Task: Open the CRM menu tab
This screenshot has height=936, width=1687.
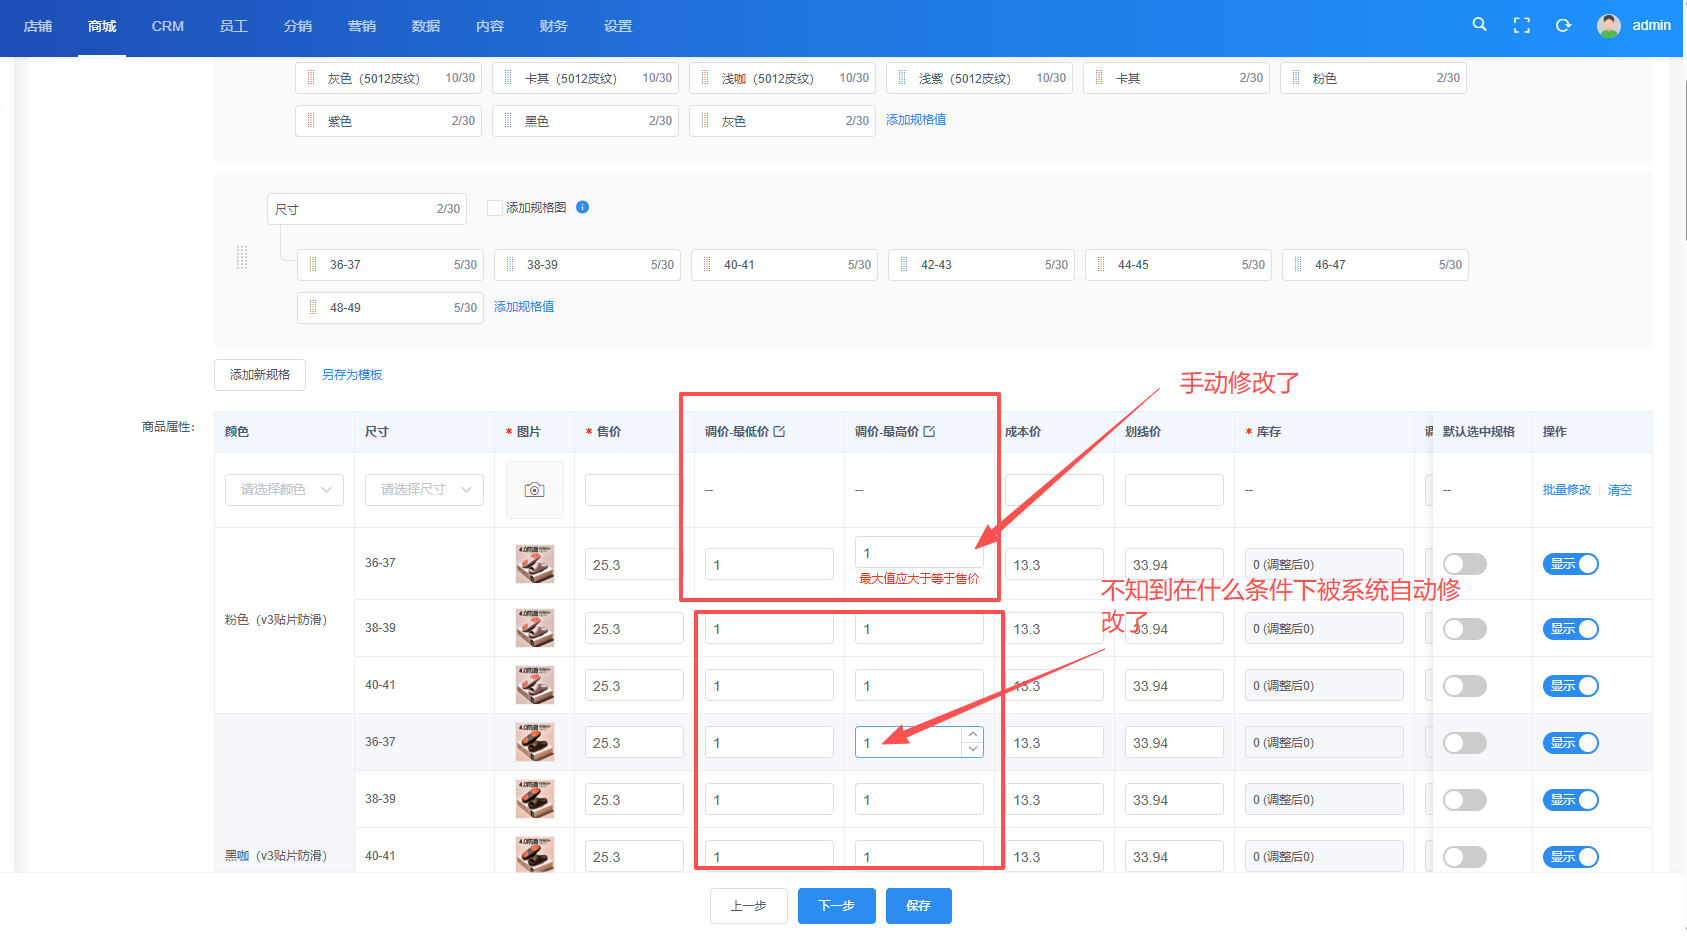Action: 167,26
